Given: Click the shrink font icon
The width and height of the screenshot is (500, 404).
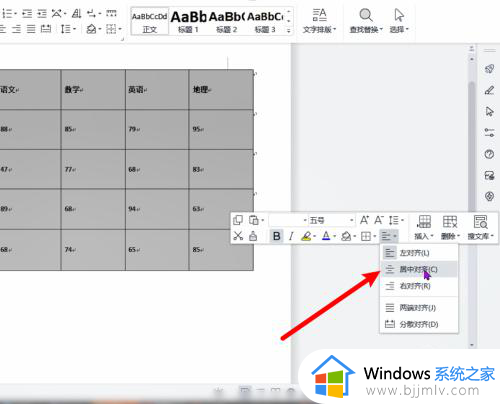Looking at the screenshot, I should [379, 220].
